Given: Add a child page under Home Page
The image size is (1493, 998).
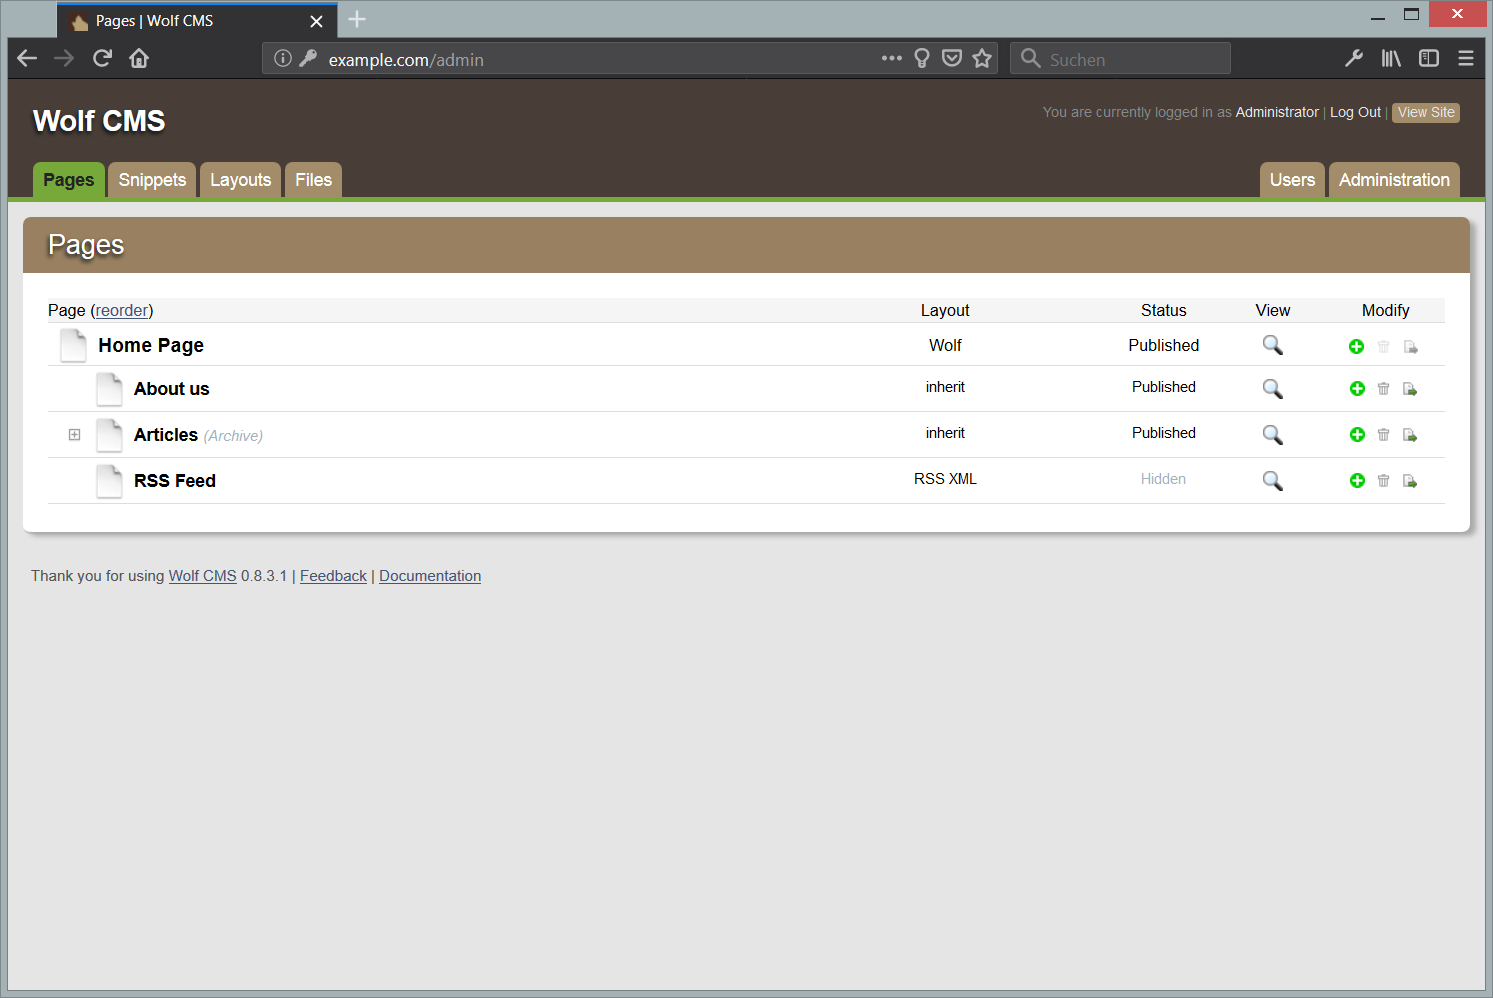Looking at the screenshot, I should [1356, 346].
